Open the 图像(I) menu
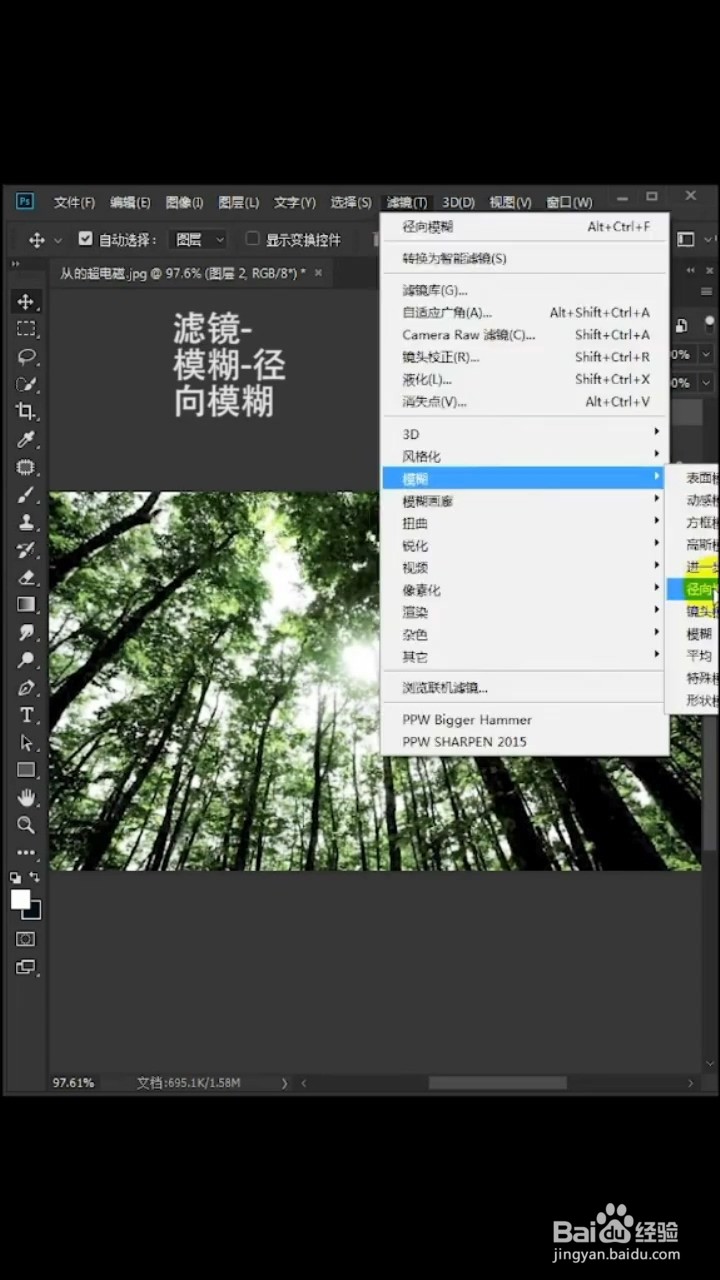This screenshot has height=1280, width=720. tap(184, 202)
